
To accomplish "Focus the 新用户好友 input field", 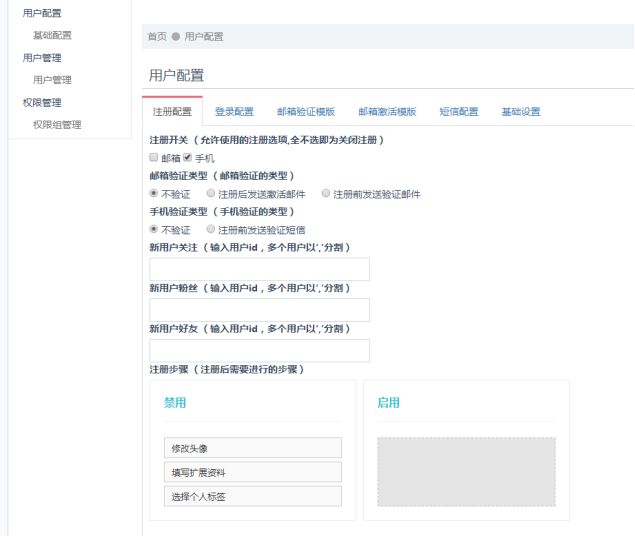I will click(x=259, y=350).
